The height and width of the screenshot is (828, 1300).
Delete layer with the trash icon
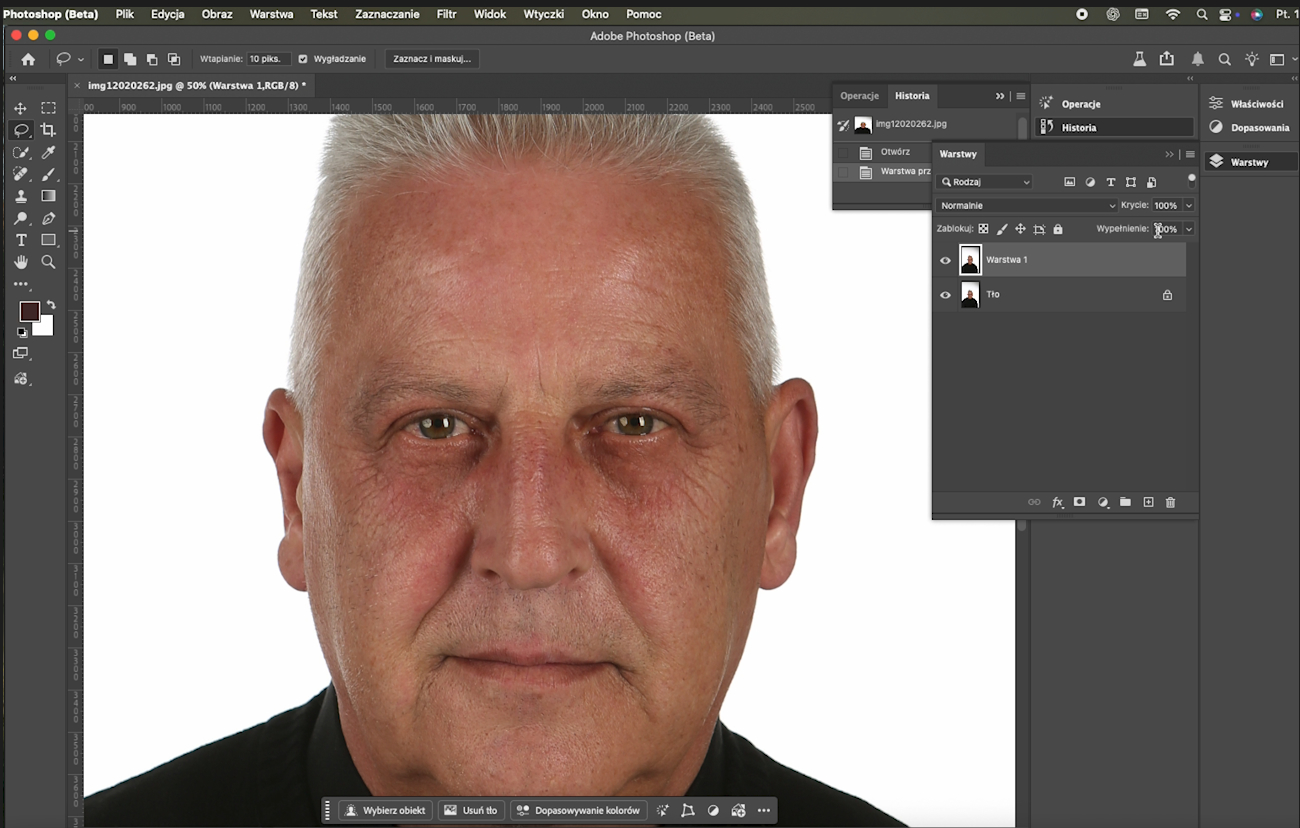1171,502
